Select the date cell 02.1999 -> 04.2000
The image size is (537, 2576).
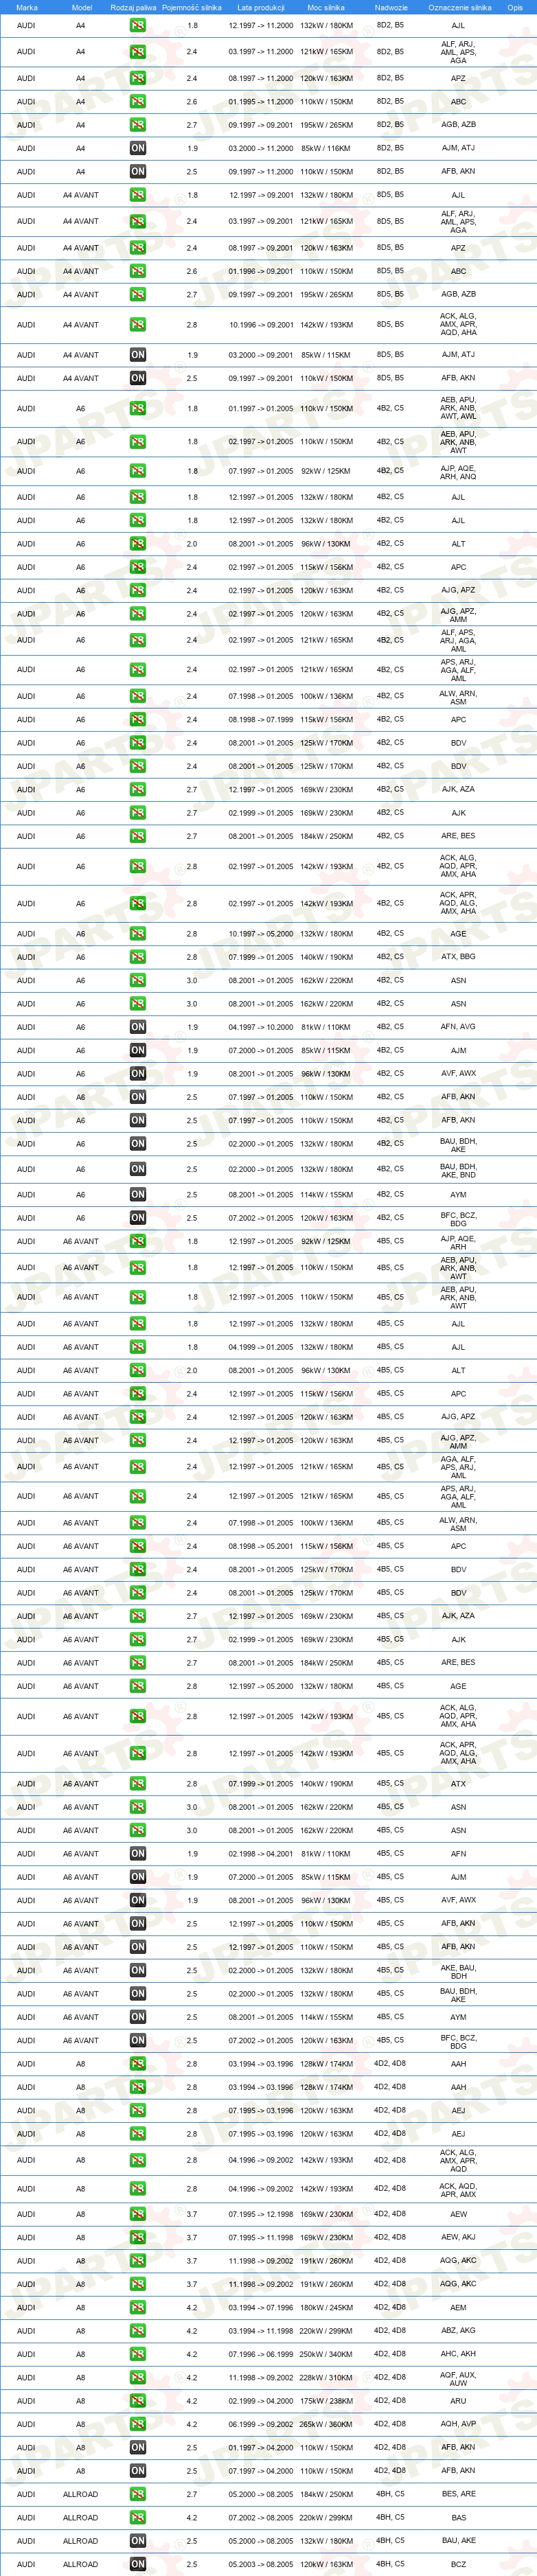click(x=261, y=2401)
